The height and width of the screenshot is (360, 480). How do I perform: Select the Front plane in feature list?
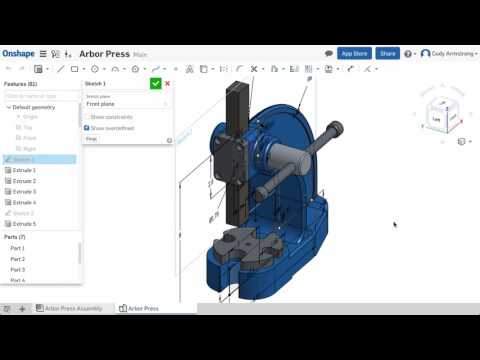pyautogui.click(x=26, y=138)
